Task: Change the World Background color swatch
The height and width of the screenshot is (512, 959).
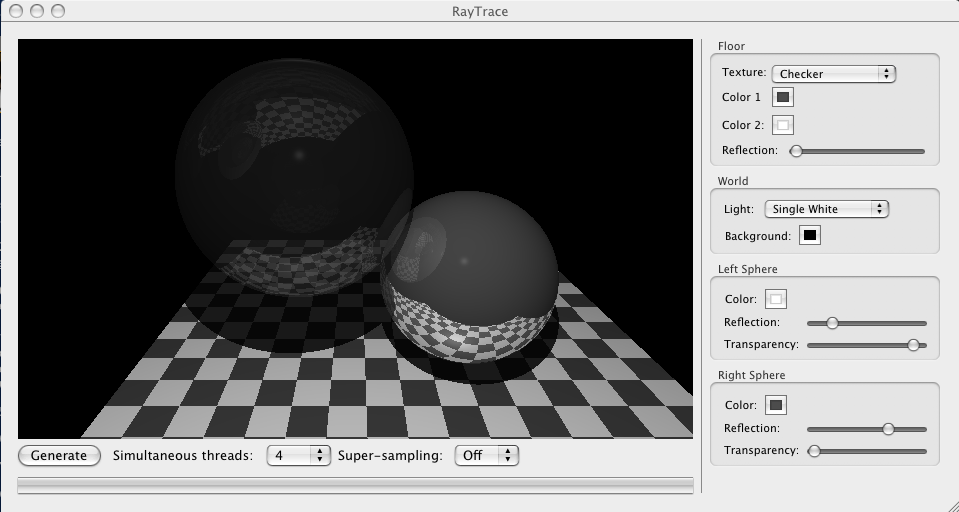Action: coord(810,236)
